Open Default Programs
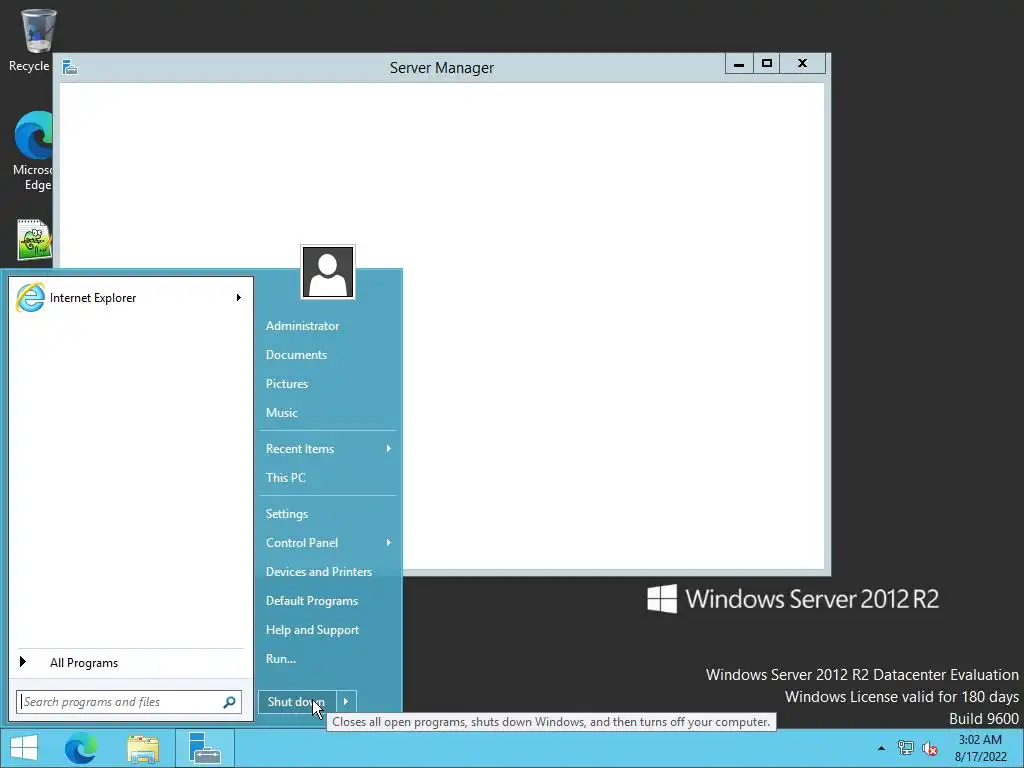 312,601
